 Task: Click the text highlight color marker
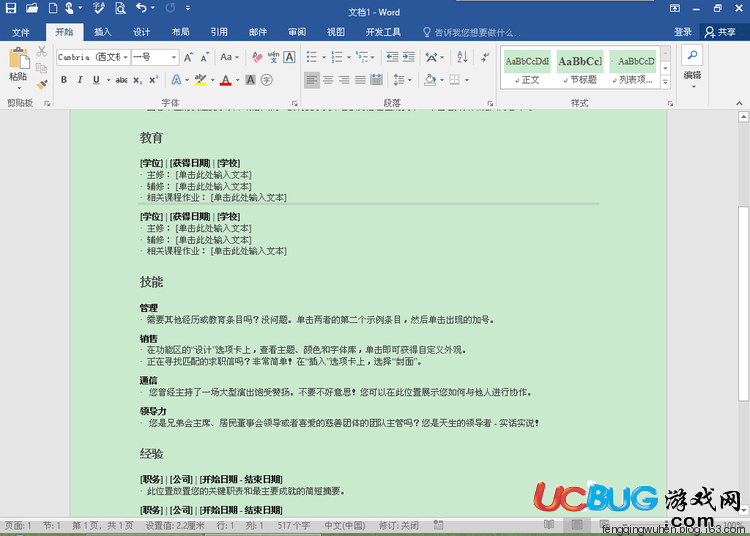coord(201,80)
